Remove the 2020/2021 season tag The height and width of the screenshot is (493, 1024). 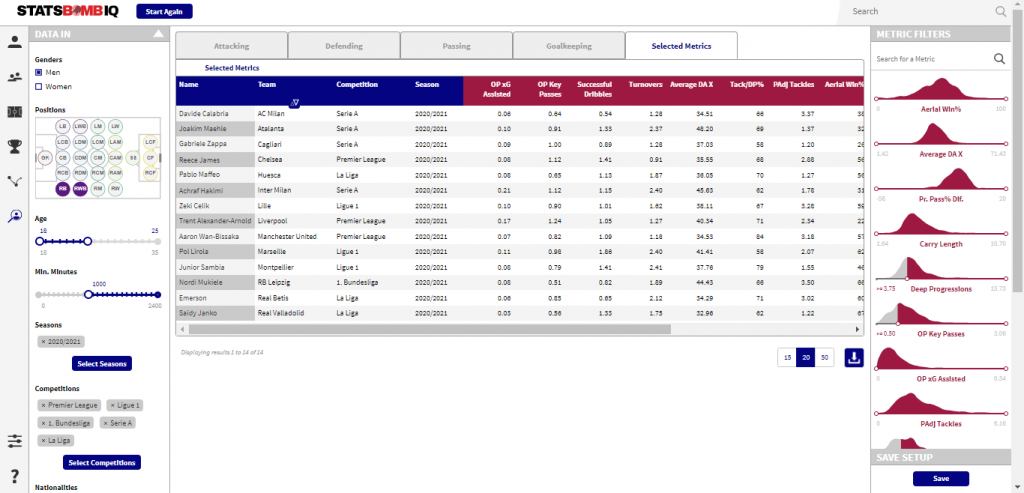click(44, 342)
